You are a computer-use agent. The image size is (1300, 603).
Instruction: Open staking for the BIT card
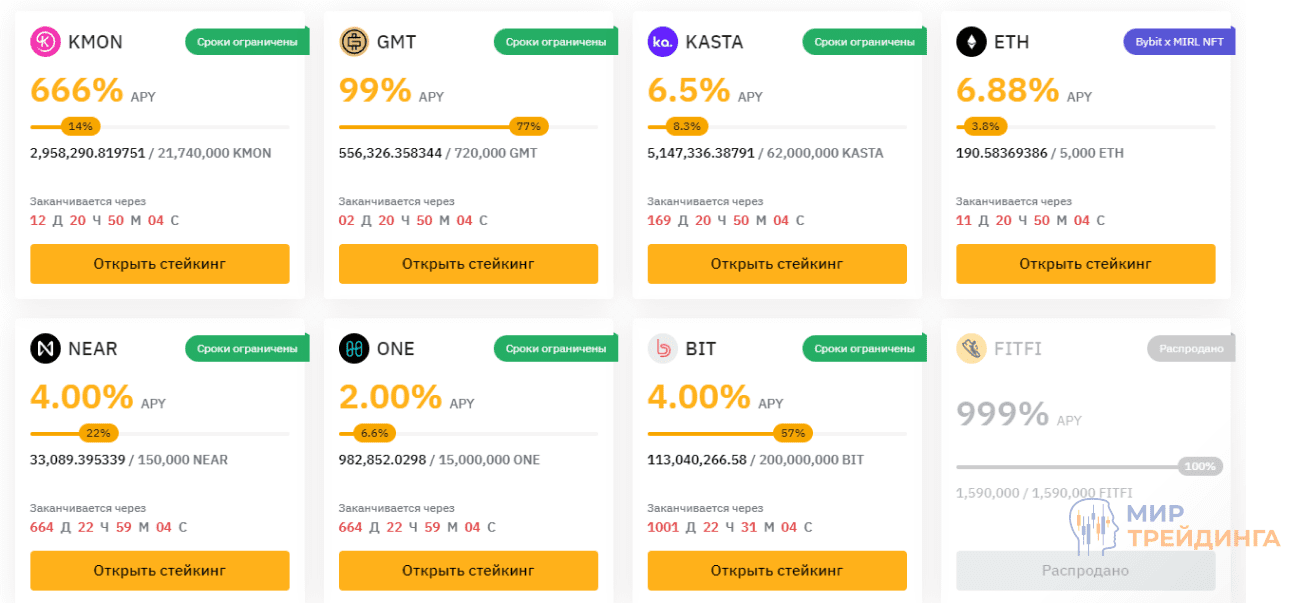[x=777, y=571]
